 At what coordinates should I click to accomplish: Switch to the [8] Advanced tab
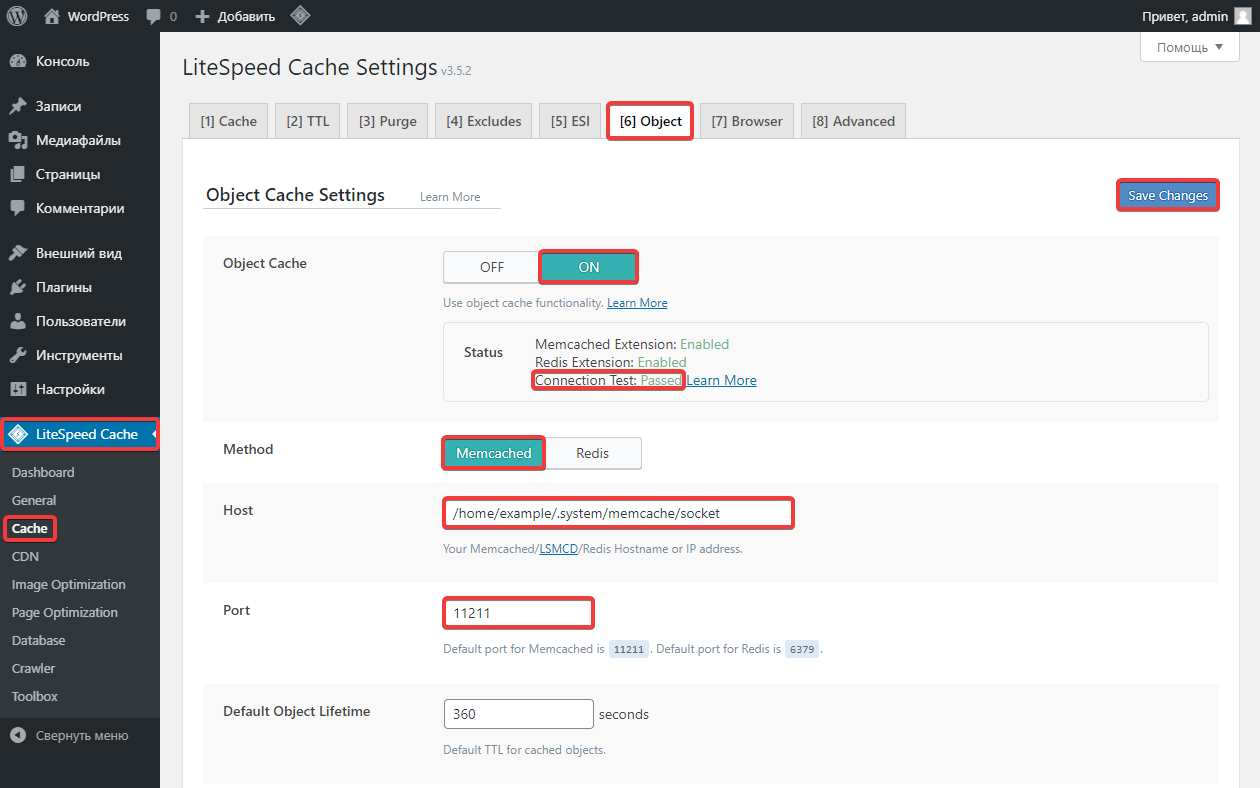click(x=853, y=121)
